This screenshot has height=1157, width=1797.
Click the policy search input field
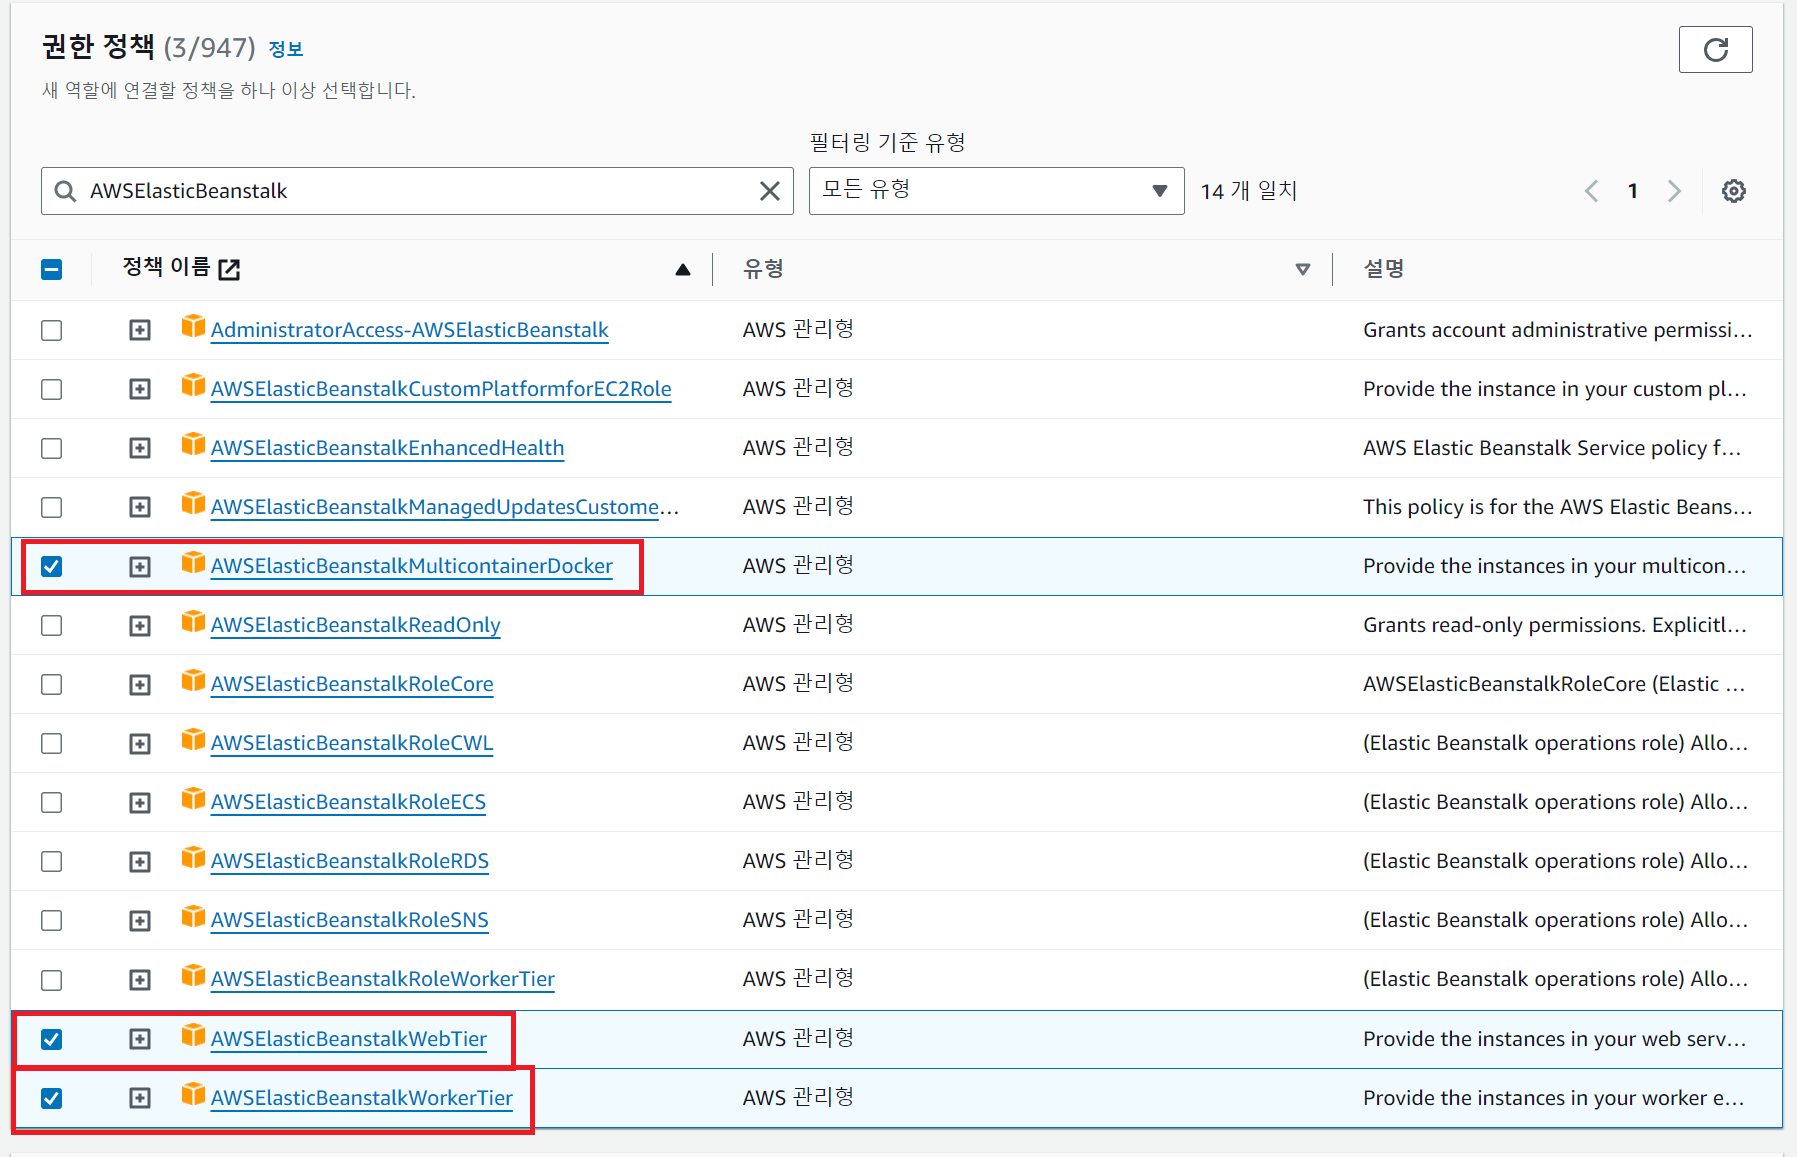pos(417,191)
